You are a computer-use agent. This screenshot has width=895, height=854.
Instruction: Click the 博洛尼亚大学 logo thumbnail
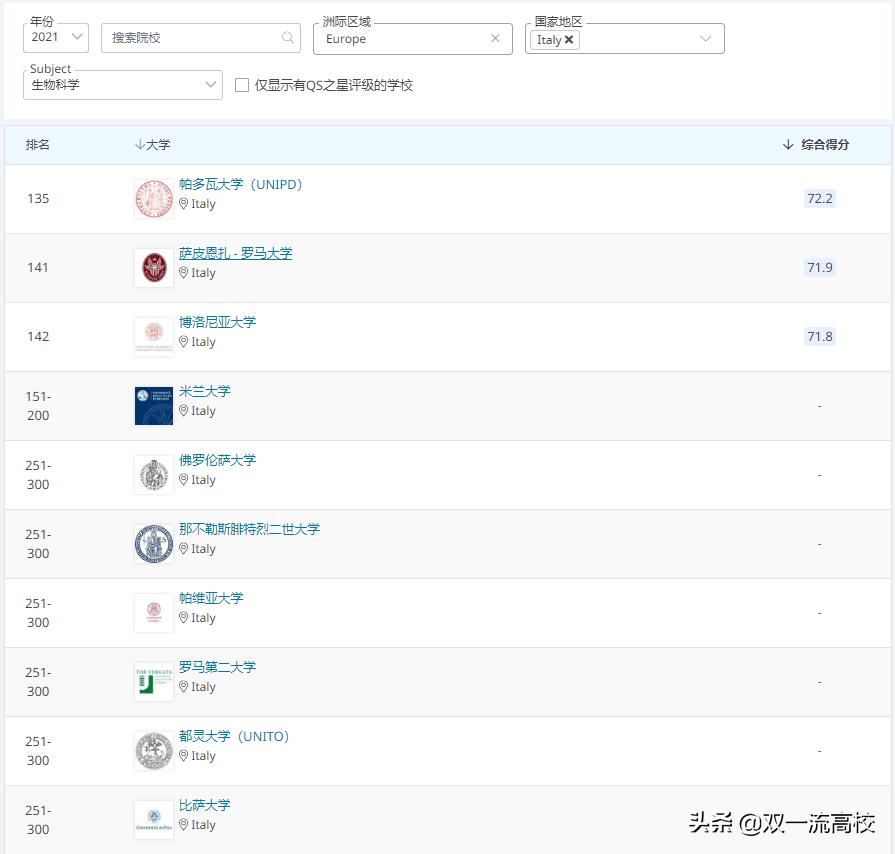(153, 336)
